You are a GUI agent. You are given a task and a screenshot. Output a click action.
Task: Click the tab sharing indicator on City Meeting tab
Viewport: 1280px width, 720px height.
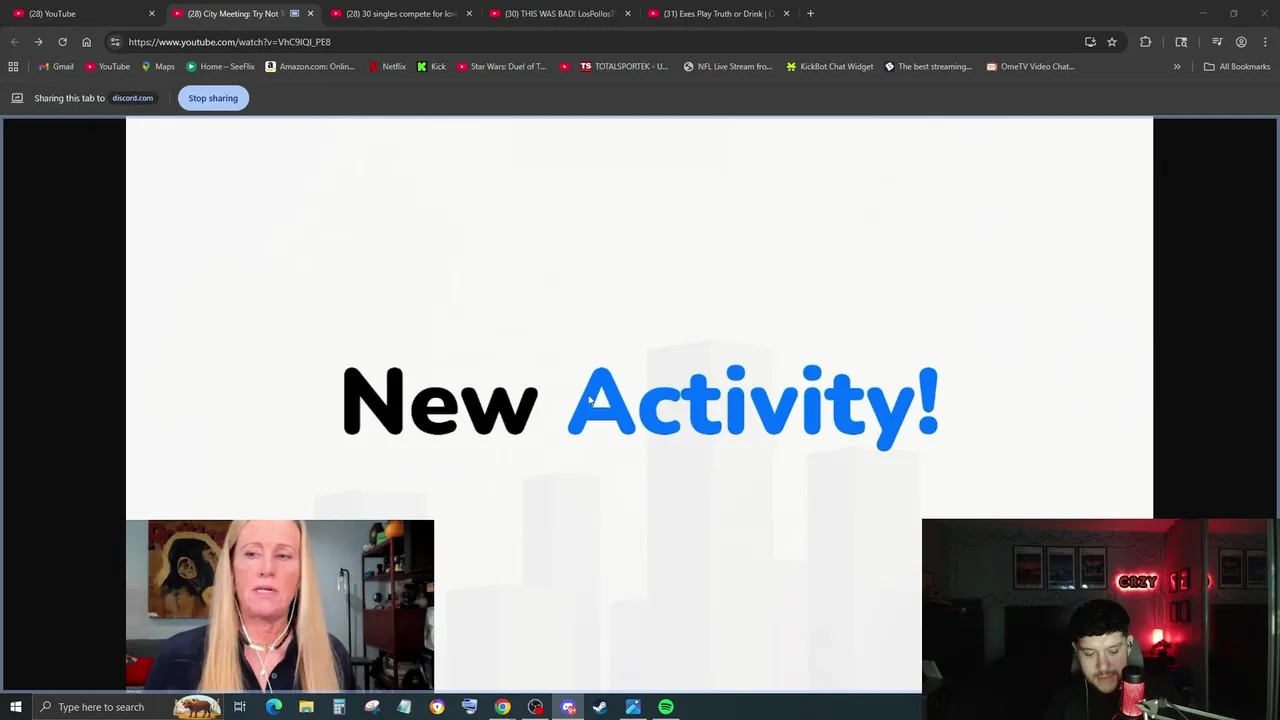(294, 14)
